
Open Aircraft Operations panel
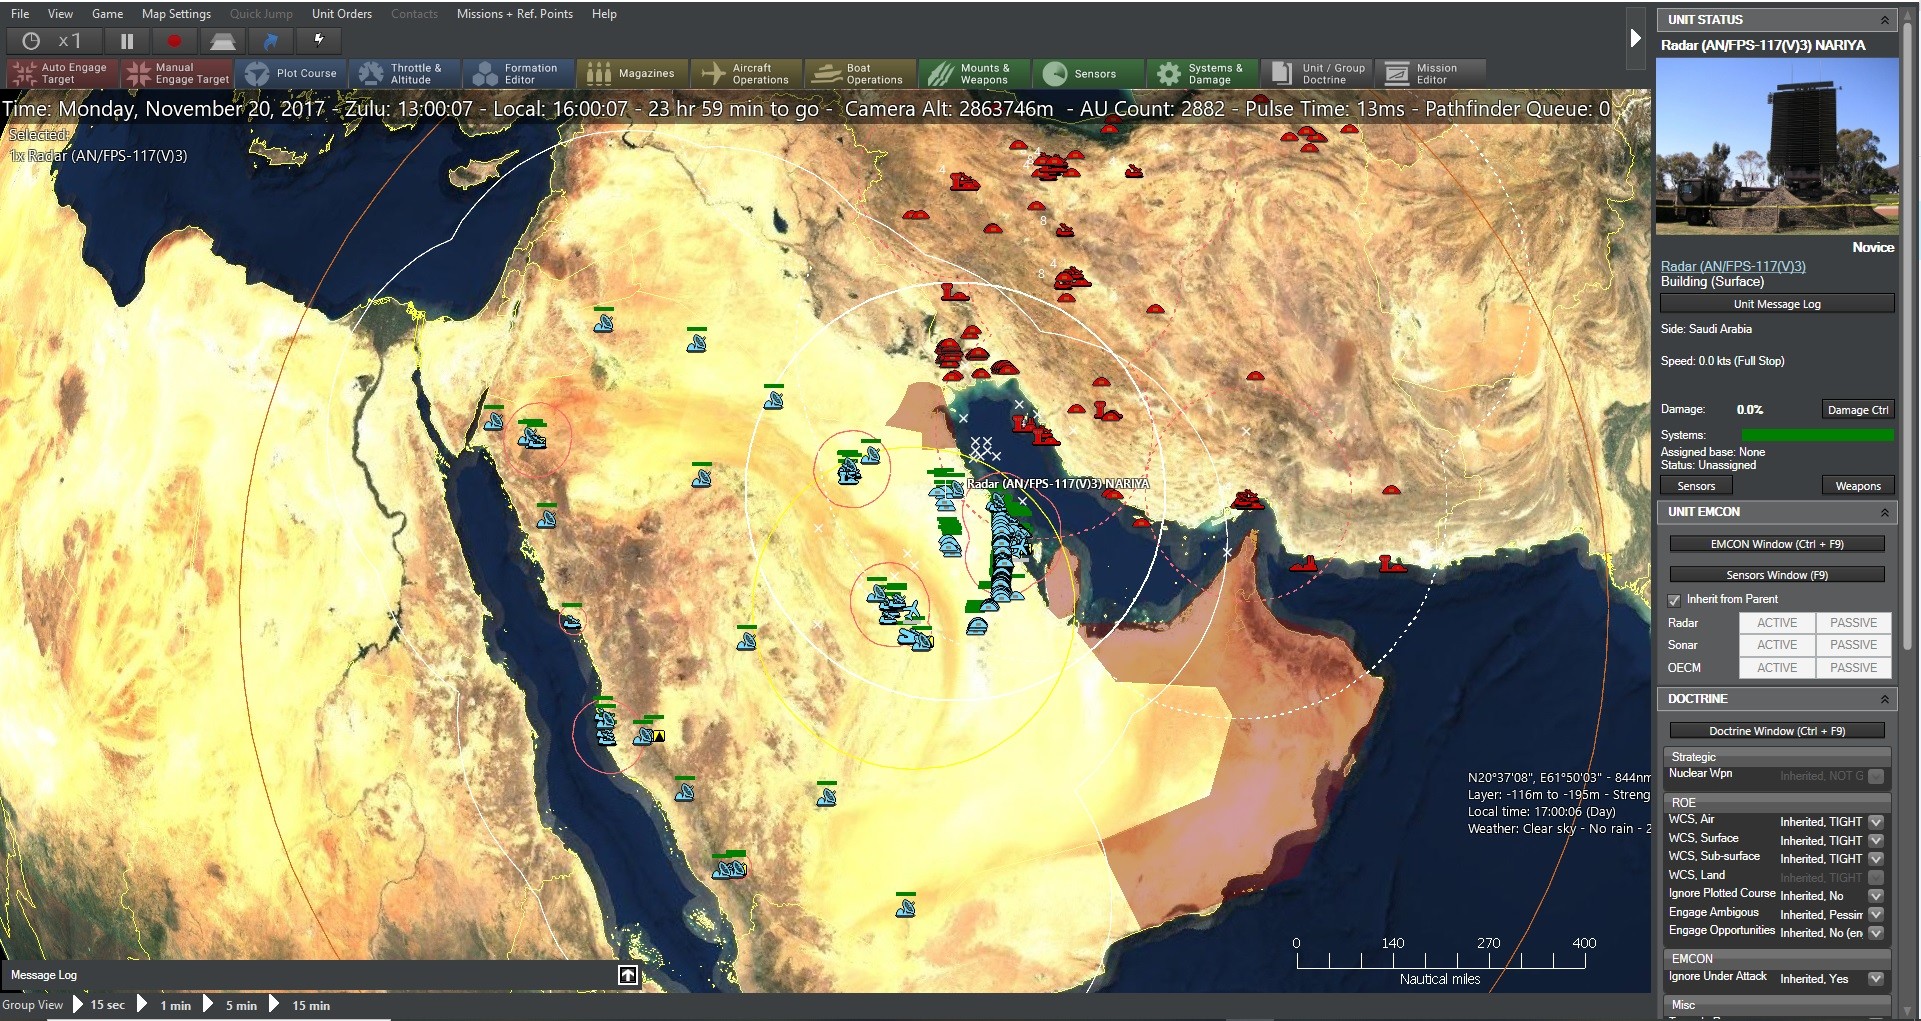[x=746, y=73]
